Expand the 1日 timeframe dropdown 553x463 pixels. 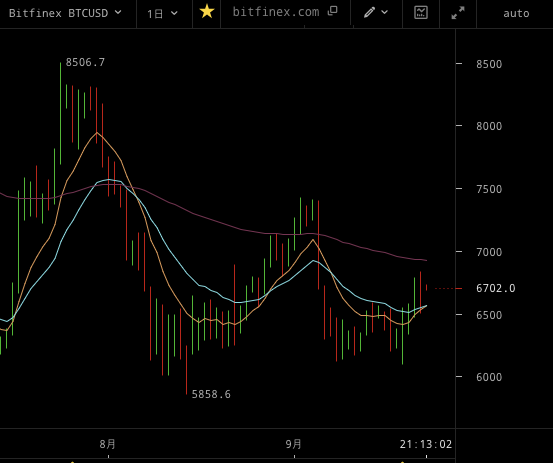click(162, 14)
